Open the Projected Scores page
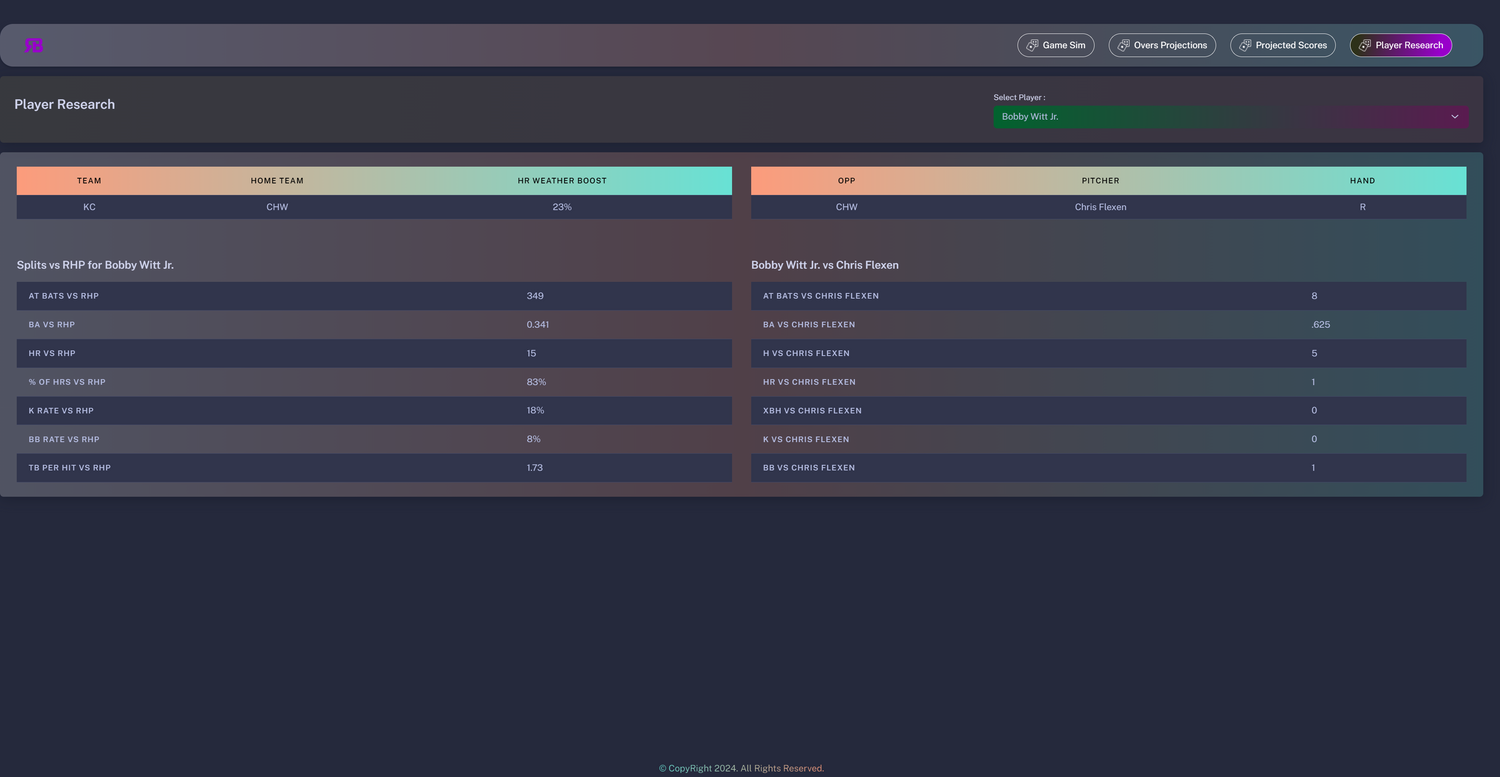The height and width of the screenshot is (777, 1500). (1283, 45)
